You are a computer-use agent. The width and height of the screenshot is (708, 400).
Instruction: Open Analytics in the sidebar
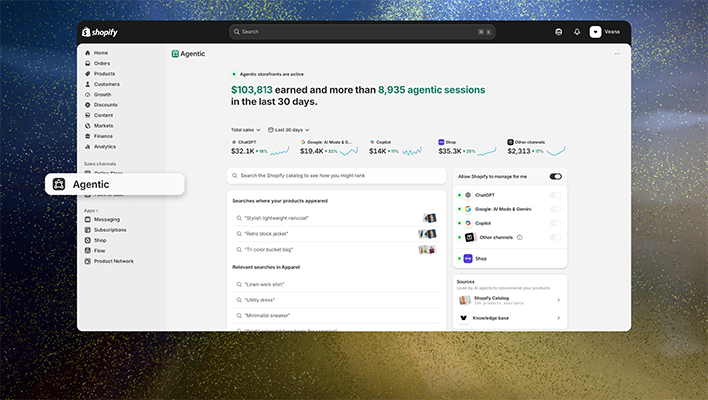point(105,146)
